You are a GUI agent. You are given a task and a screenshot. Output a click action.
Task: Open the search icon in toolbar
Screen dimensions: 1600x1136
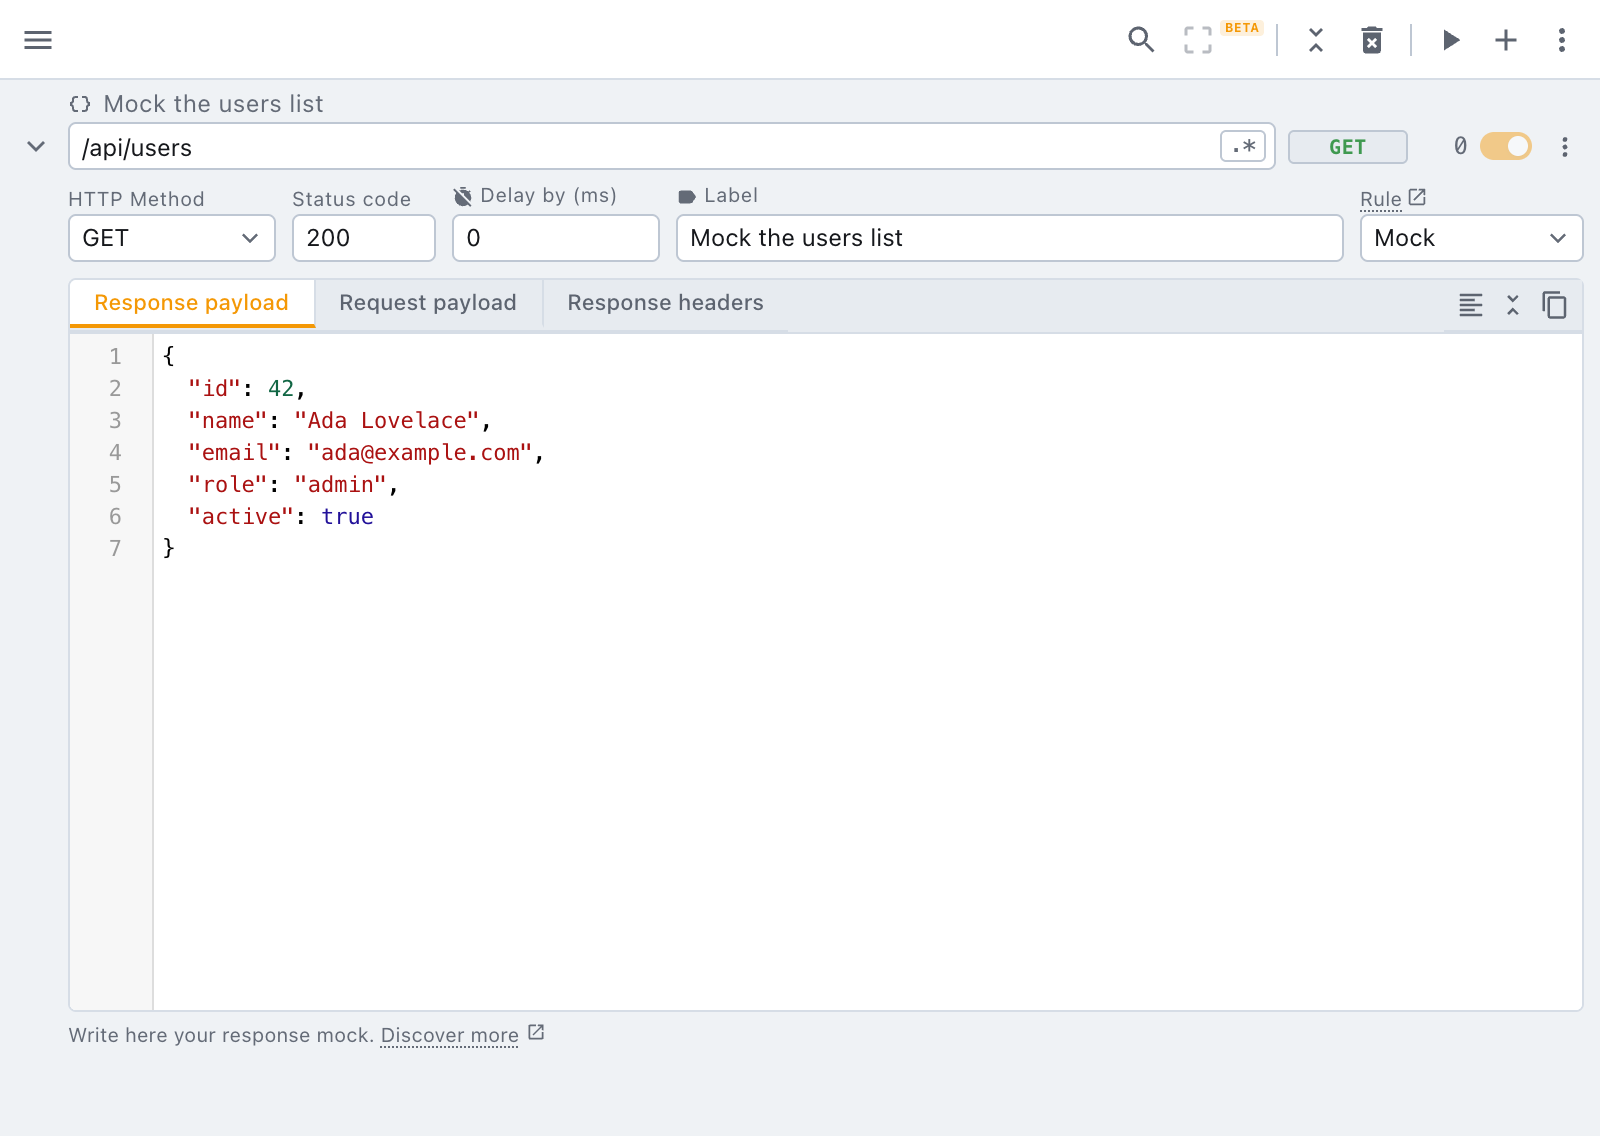tap(1141, 40)
